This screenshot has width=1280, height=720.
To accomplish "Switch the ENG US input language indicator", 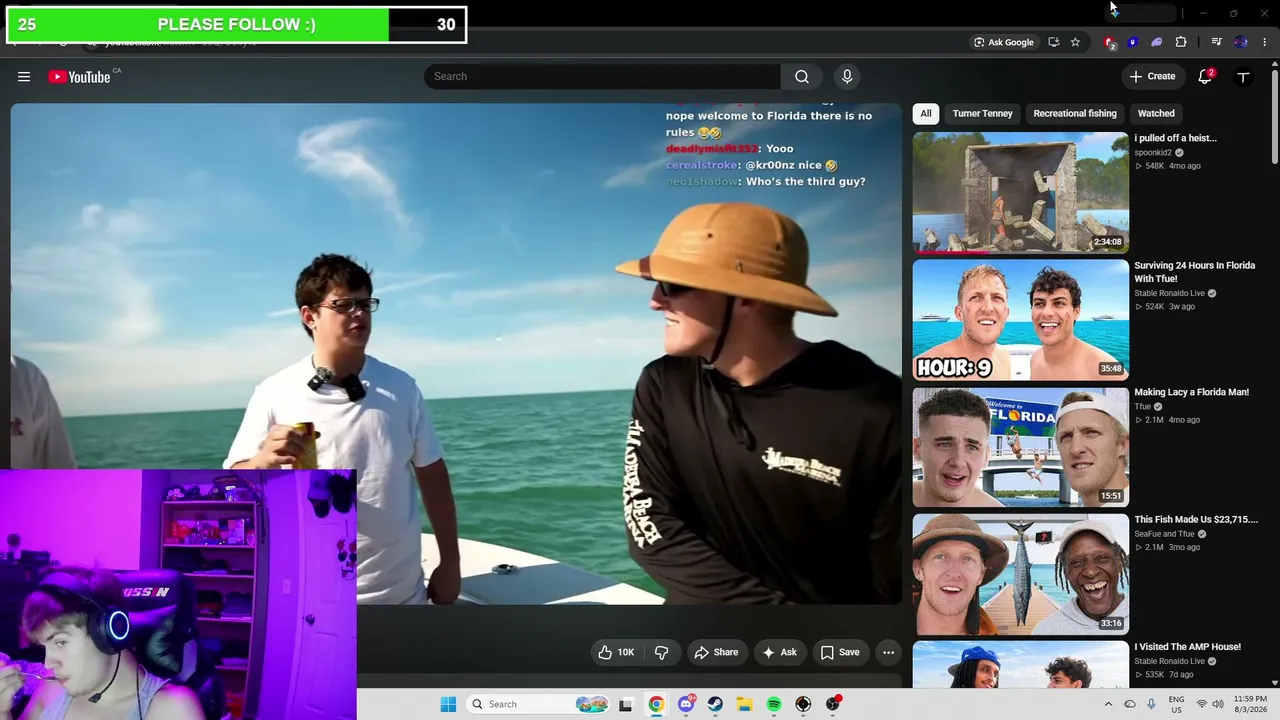I will pyautogui.click(x=1176, y=704).
